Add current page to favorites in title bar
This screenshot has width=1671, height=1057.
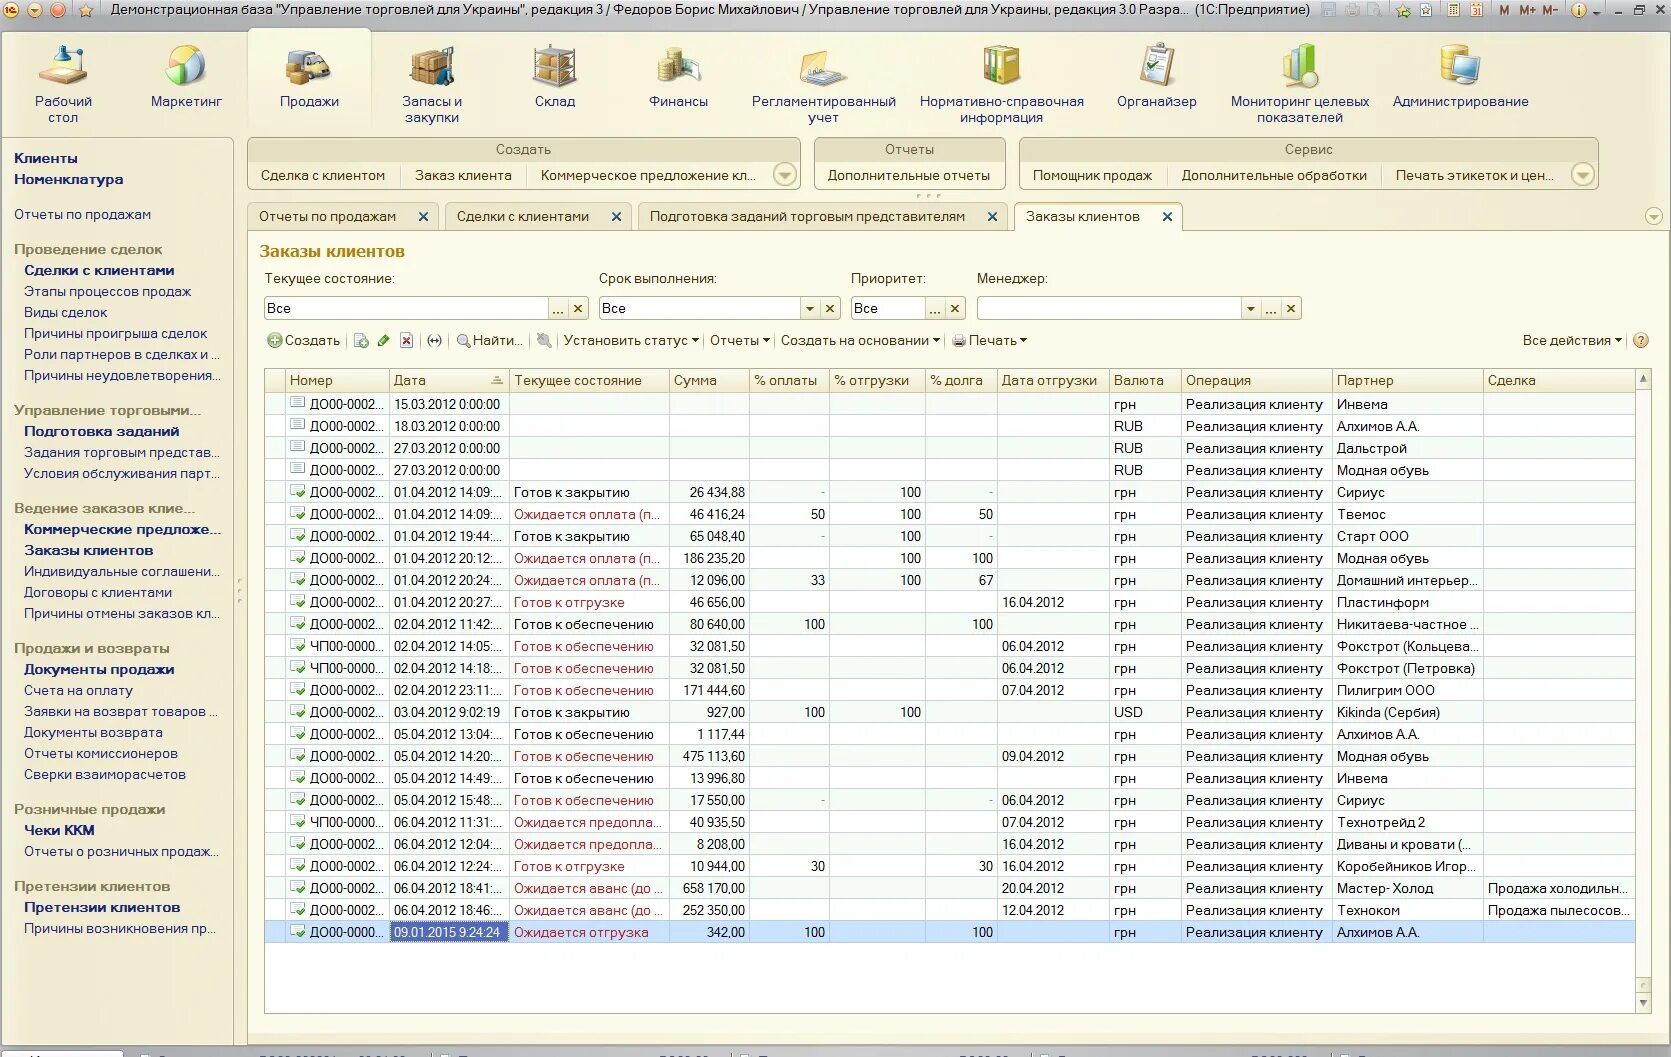tap(1403, 10)
